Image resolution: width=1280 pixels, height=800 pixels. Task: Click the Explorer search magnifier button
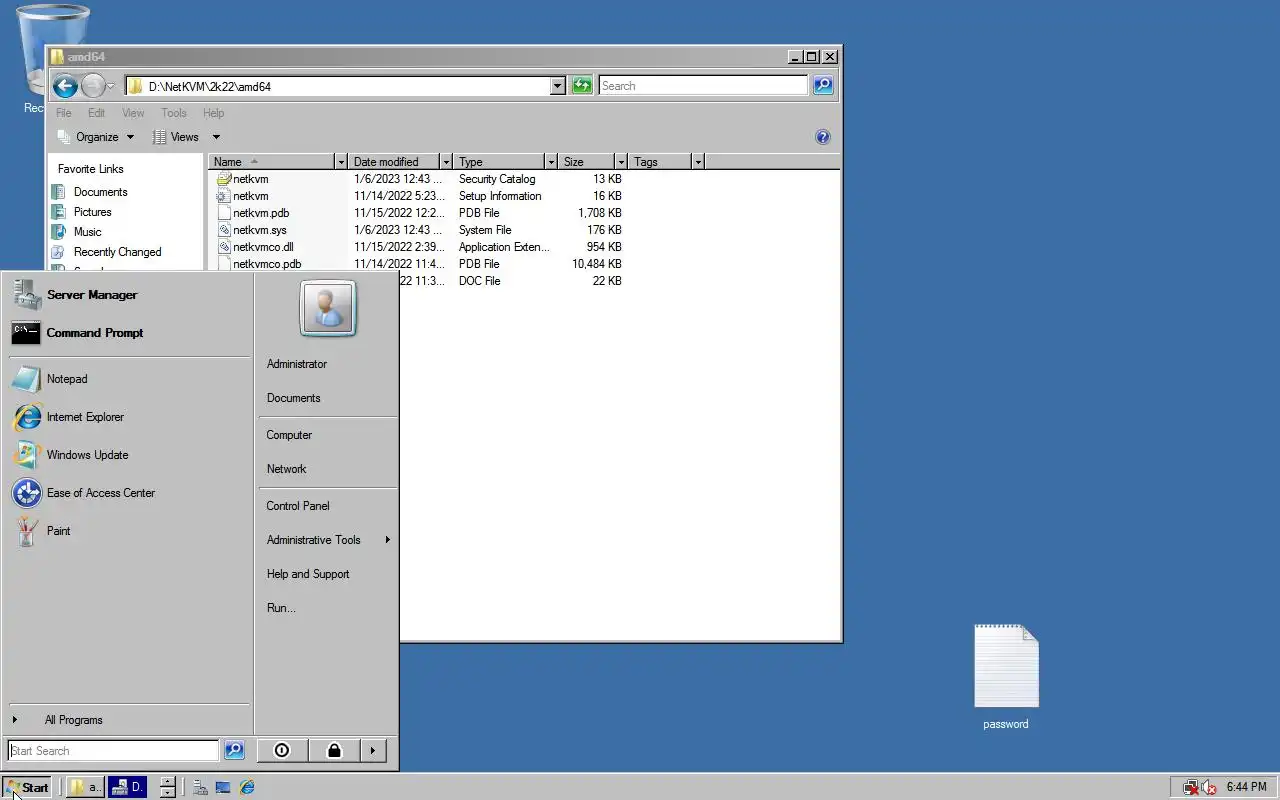(823, 86)
